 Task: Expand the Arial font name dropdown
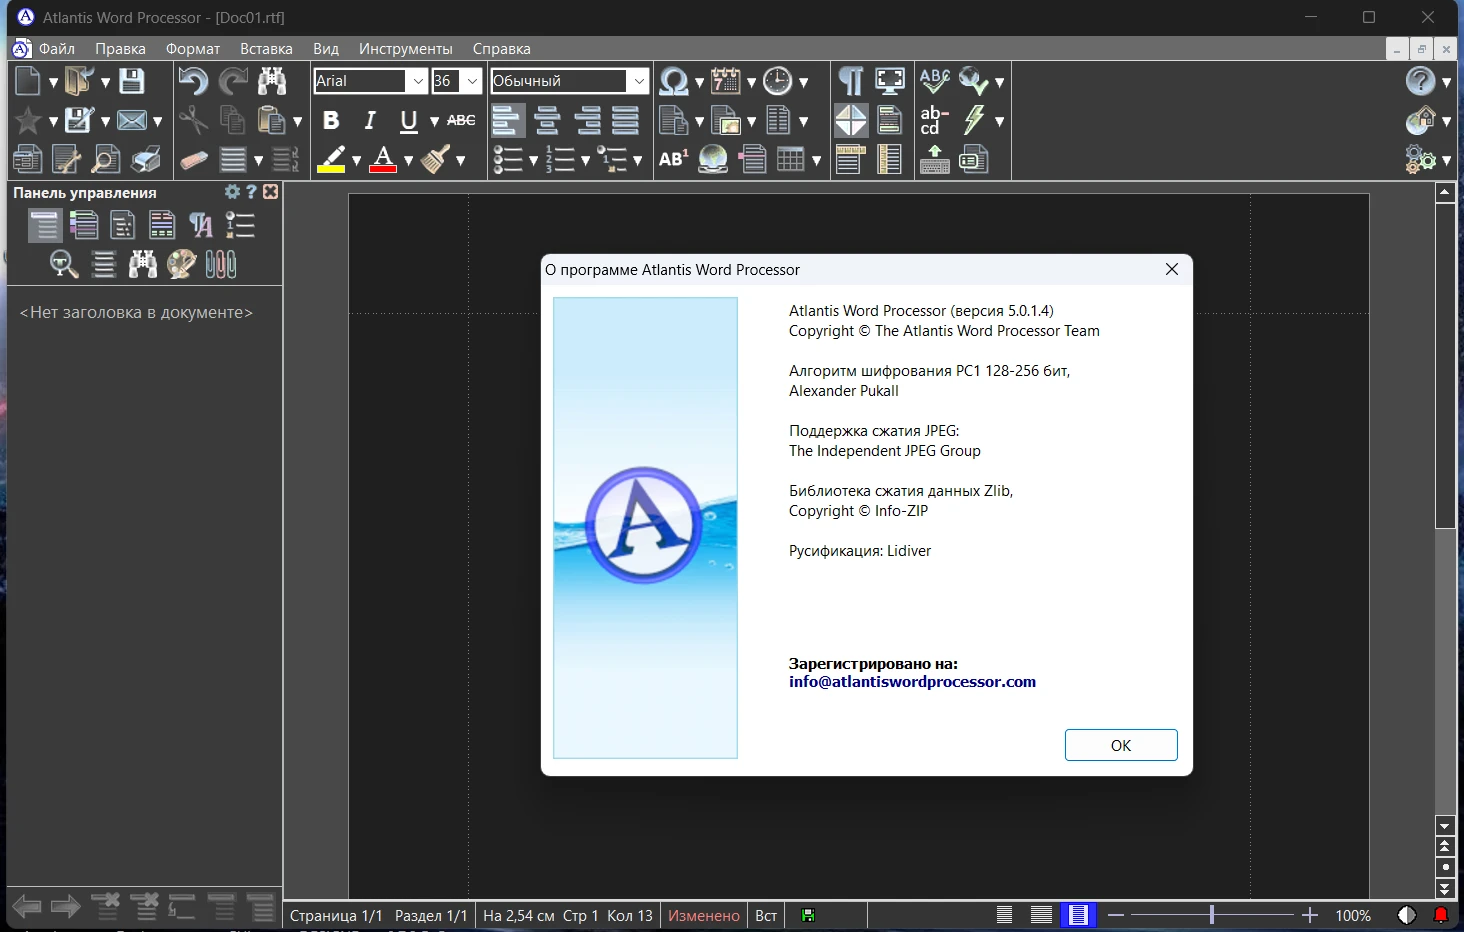[x=417, y=81]
